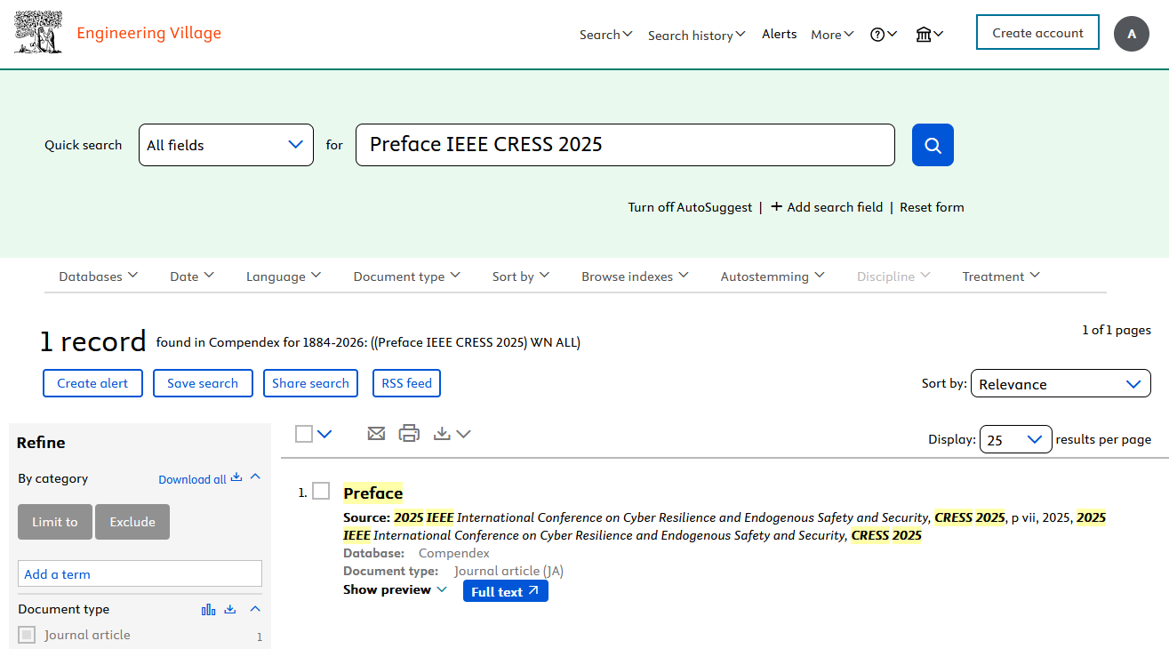Open the Treatment filter menu
Image resolution: width=1169 pixels, height=649 pixels.
pos(1001,276)
